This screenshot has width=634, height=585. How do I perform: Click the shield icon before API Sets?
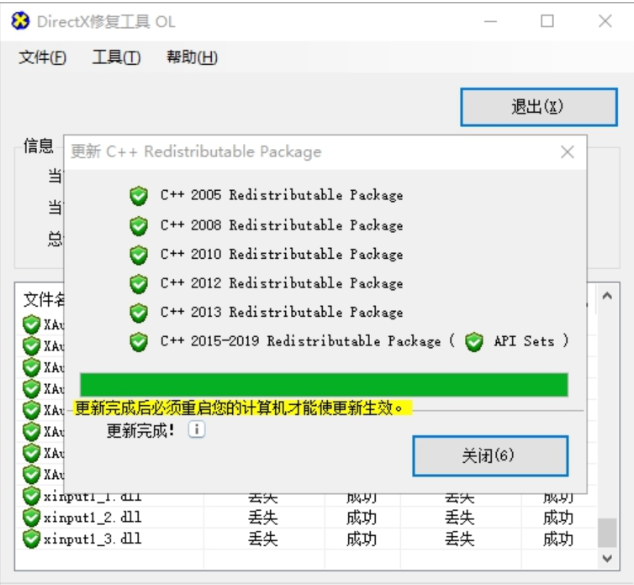(474, 342)
